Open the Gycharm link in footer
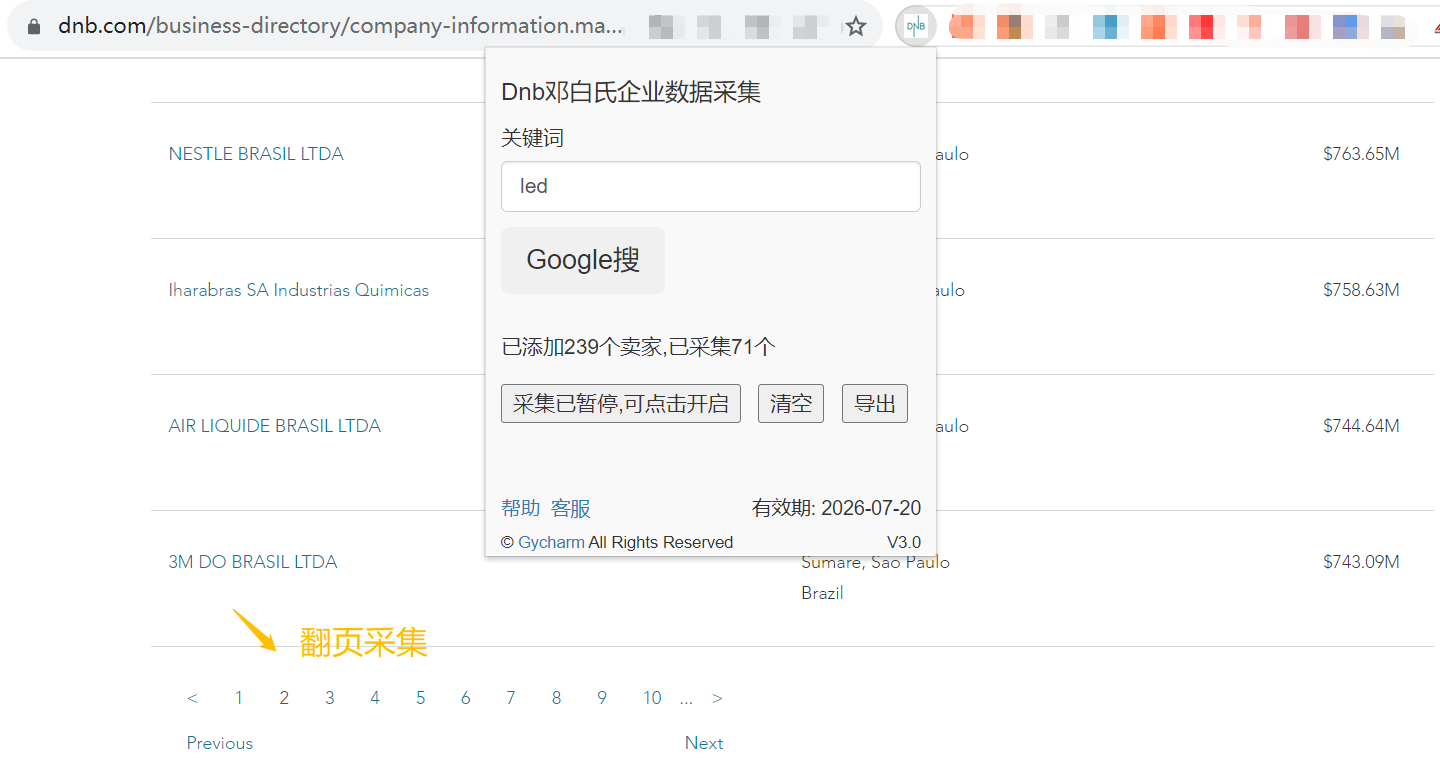The image size is (1440, 777). (551, 542)
